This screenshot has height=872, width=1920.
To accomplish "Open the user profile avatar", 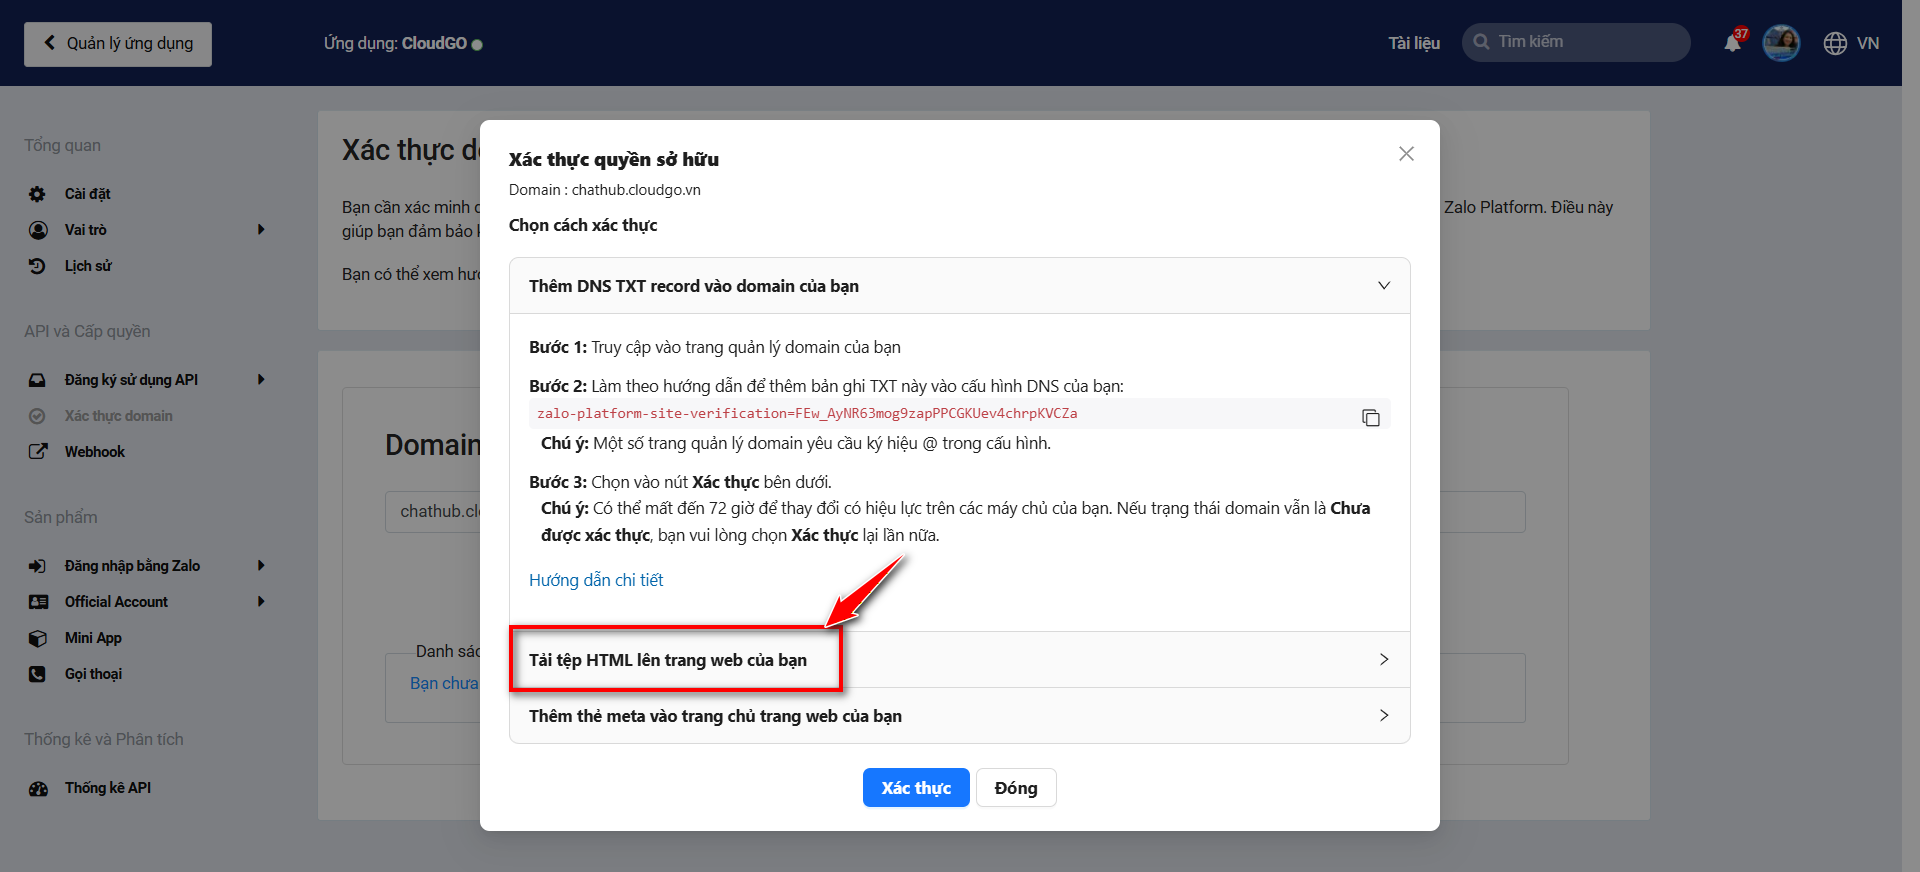I will [1781, 43].
